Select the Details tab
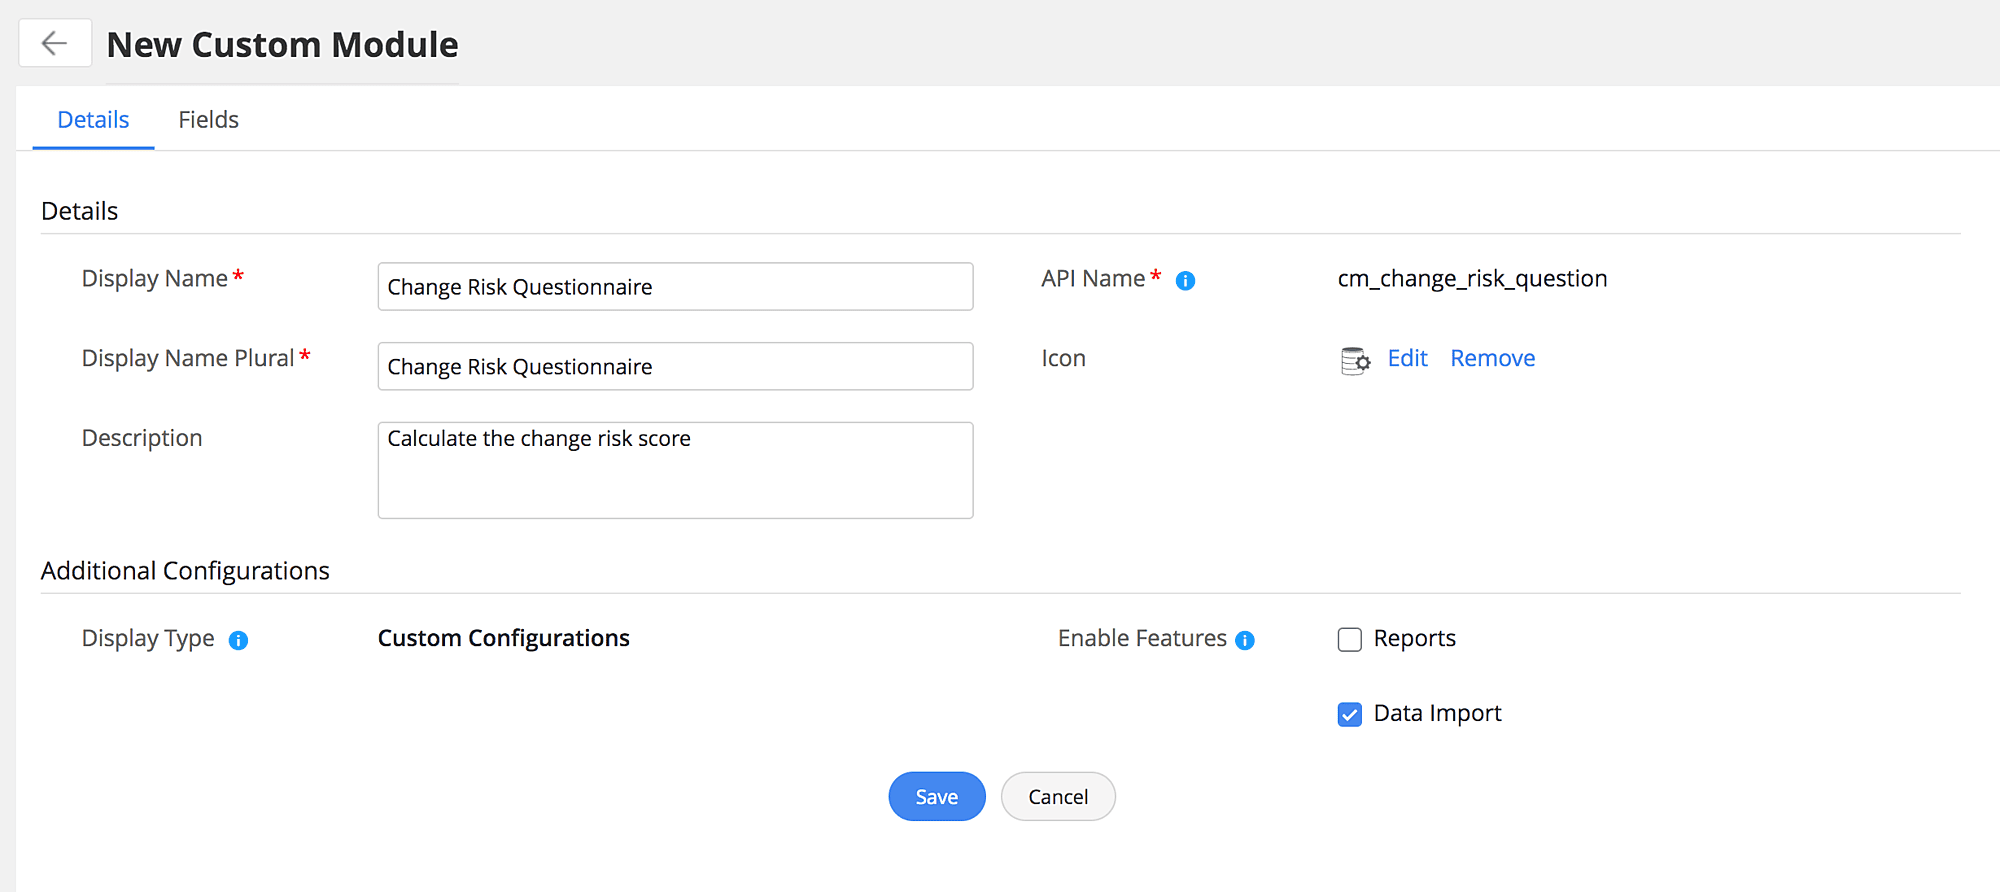The image size is (2000, 892). point(93,120)
